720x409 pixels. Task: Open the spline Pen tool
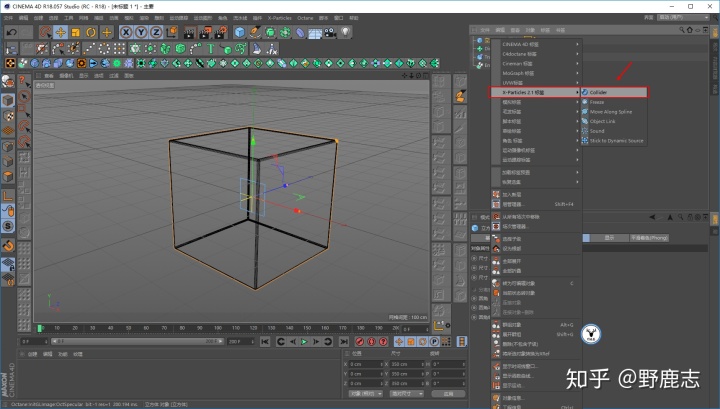[255, 32]
